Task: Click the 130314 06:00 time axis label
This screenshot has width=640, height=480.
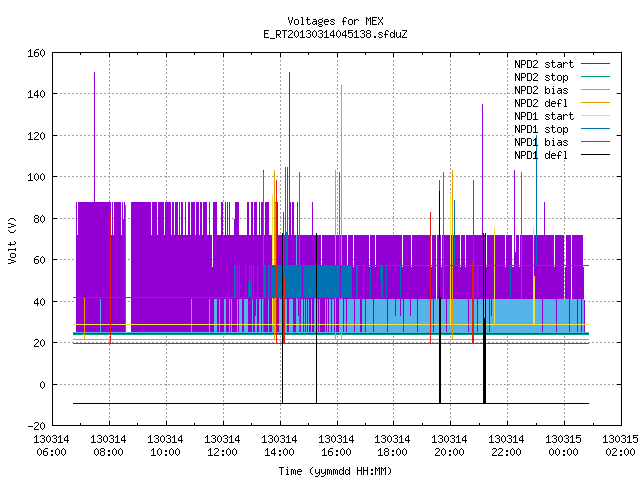Action: [51, 446]
